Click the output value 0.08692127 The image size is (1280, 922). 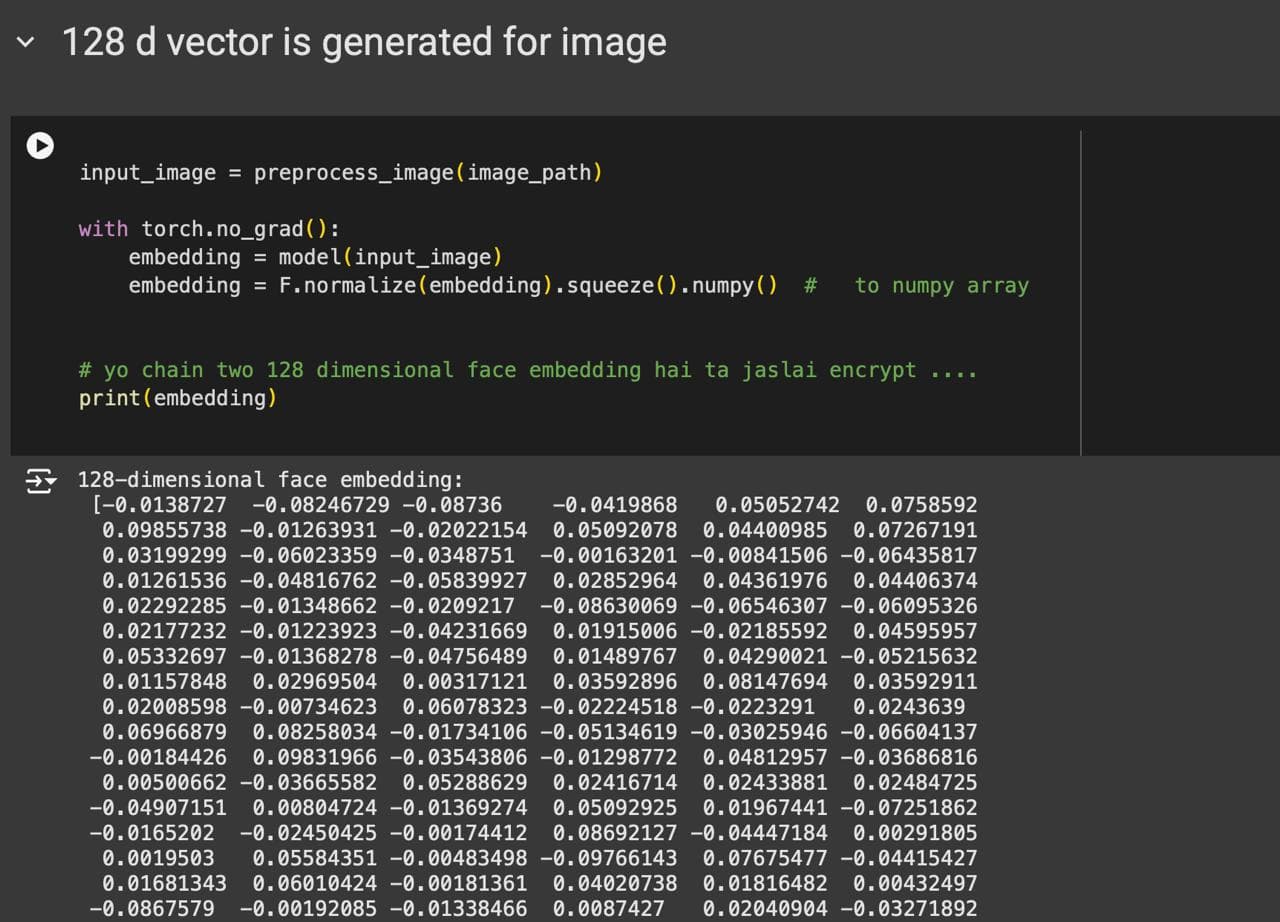pos(614,833)
